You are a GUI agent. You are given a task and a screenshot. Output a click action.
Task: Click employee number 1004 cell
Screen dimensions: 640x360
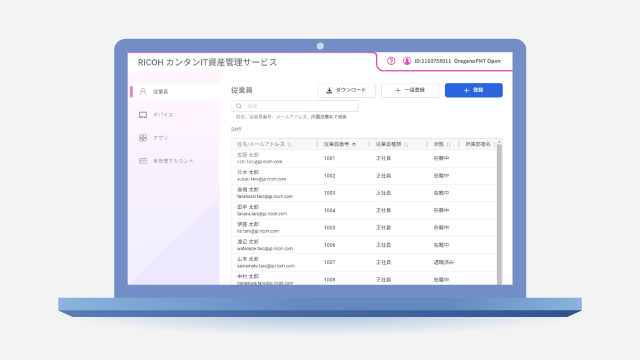[329, 211]
